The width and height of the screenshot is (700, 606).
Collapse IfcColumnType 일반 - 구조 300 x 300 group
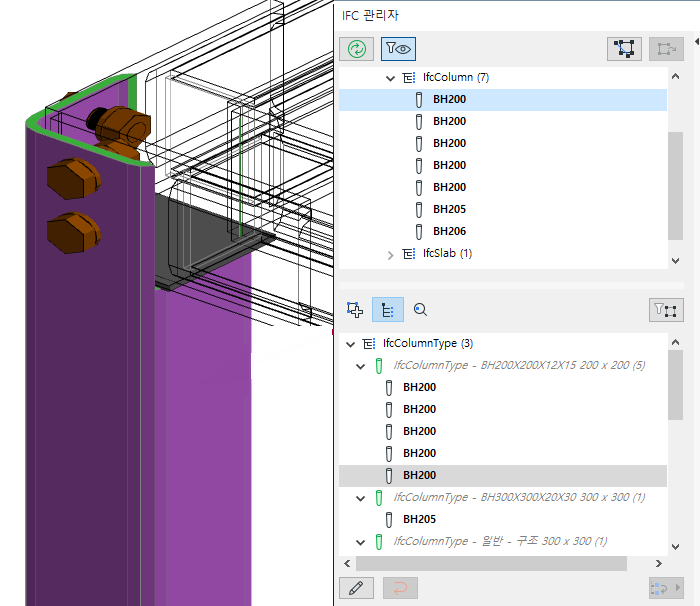[360, 542]
